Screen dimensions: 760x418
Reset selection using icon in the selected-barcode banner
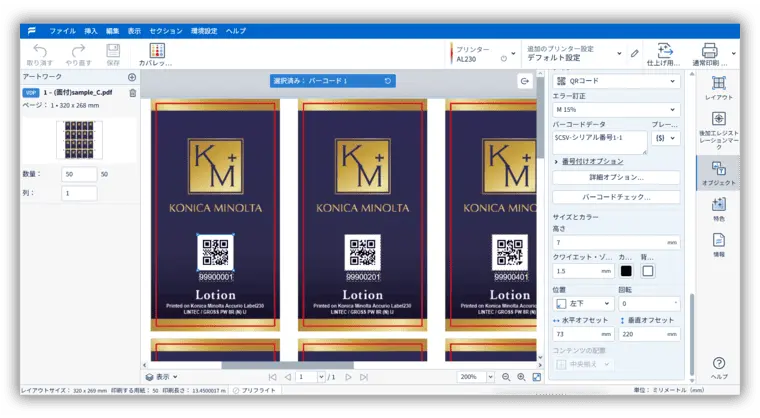tap(388, 81)
